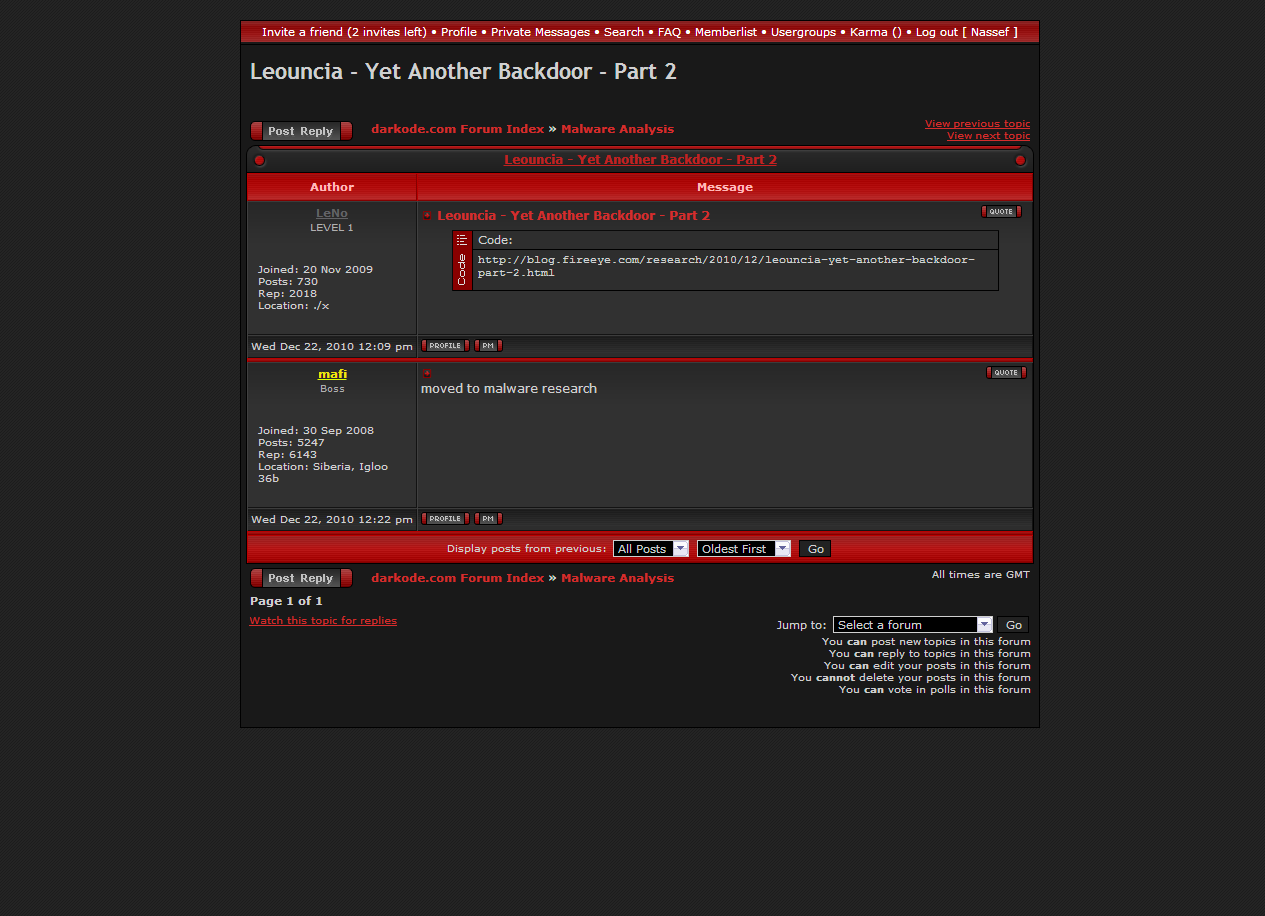Expand the All Posts dropdown
The height and width of the screenshot is (916, 1265).
click(651, 549)
